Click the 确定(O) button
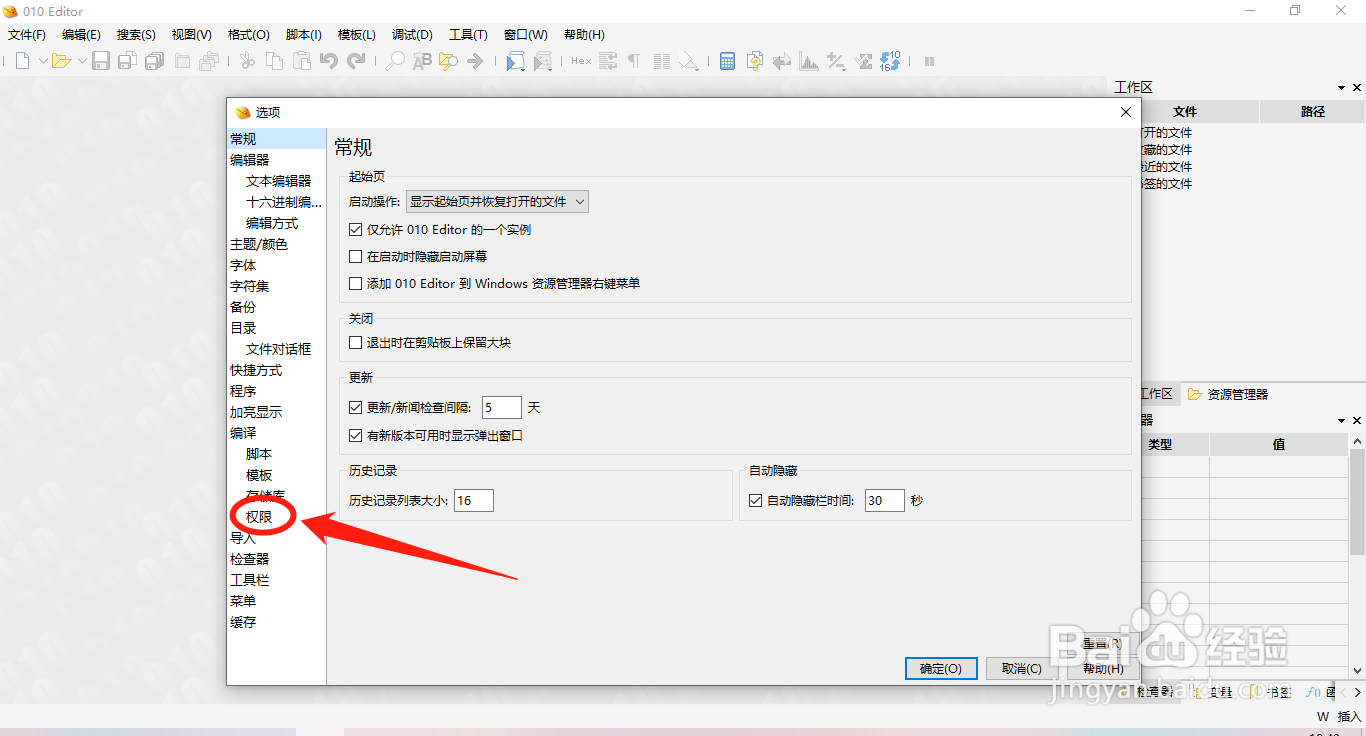1366x736 pixels. coord(941,669)
